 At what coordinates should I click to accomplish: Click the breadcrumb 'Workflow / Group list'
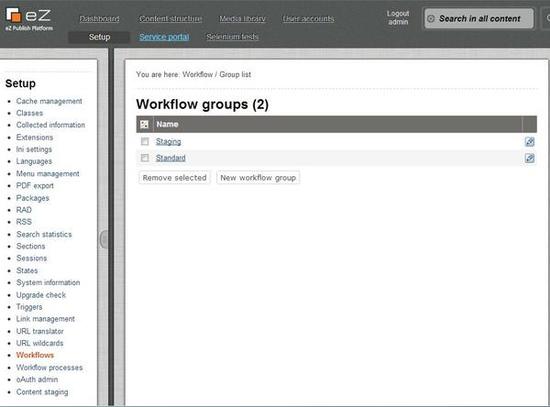coord(216,74)
